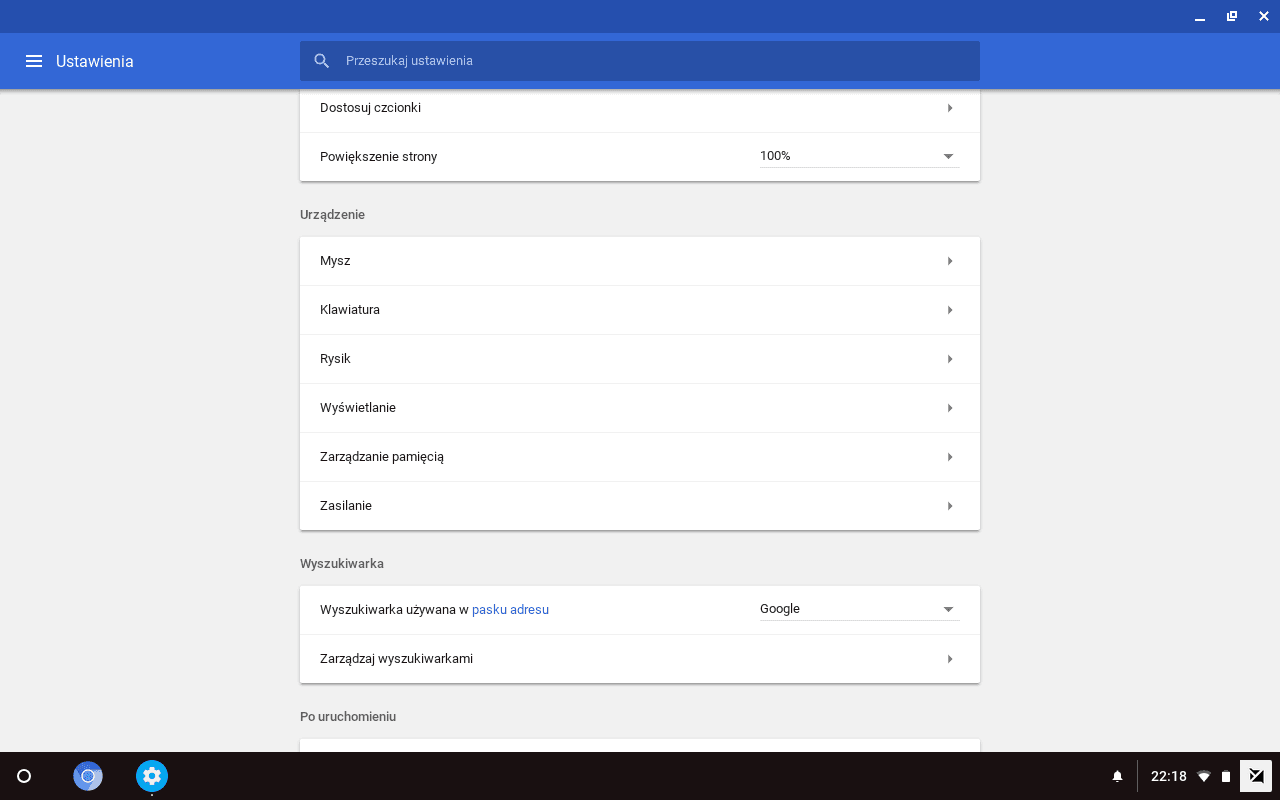The height and width of the screenshot is (800, 1280).
Task: Click the Wi-Fi status icon
Action: 1204,776
